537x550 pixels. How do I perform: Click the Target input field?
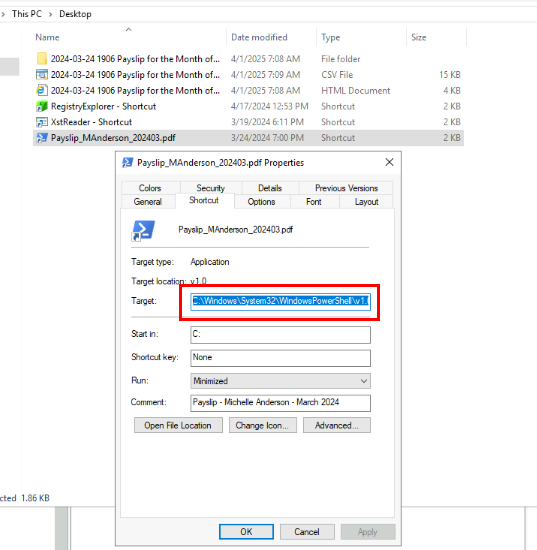pyautogui.click(x=280, y=301)
